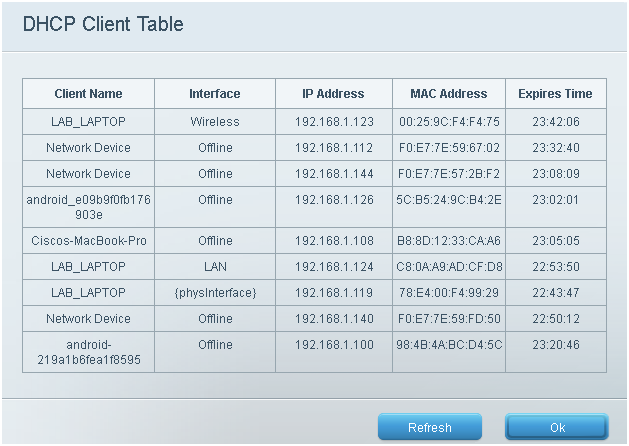The image size is (629, 446).
Task: Click the DHCP Client Table title
Action: click(103, 24)
